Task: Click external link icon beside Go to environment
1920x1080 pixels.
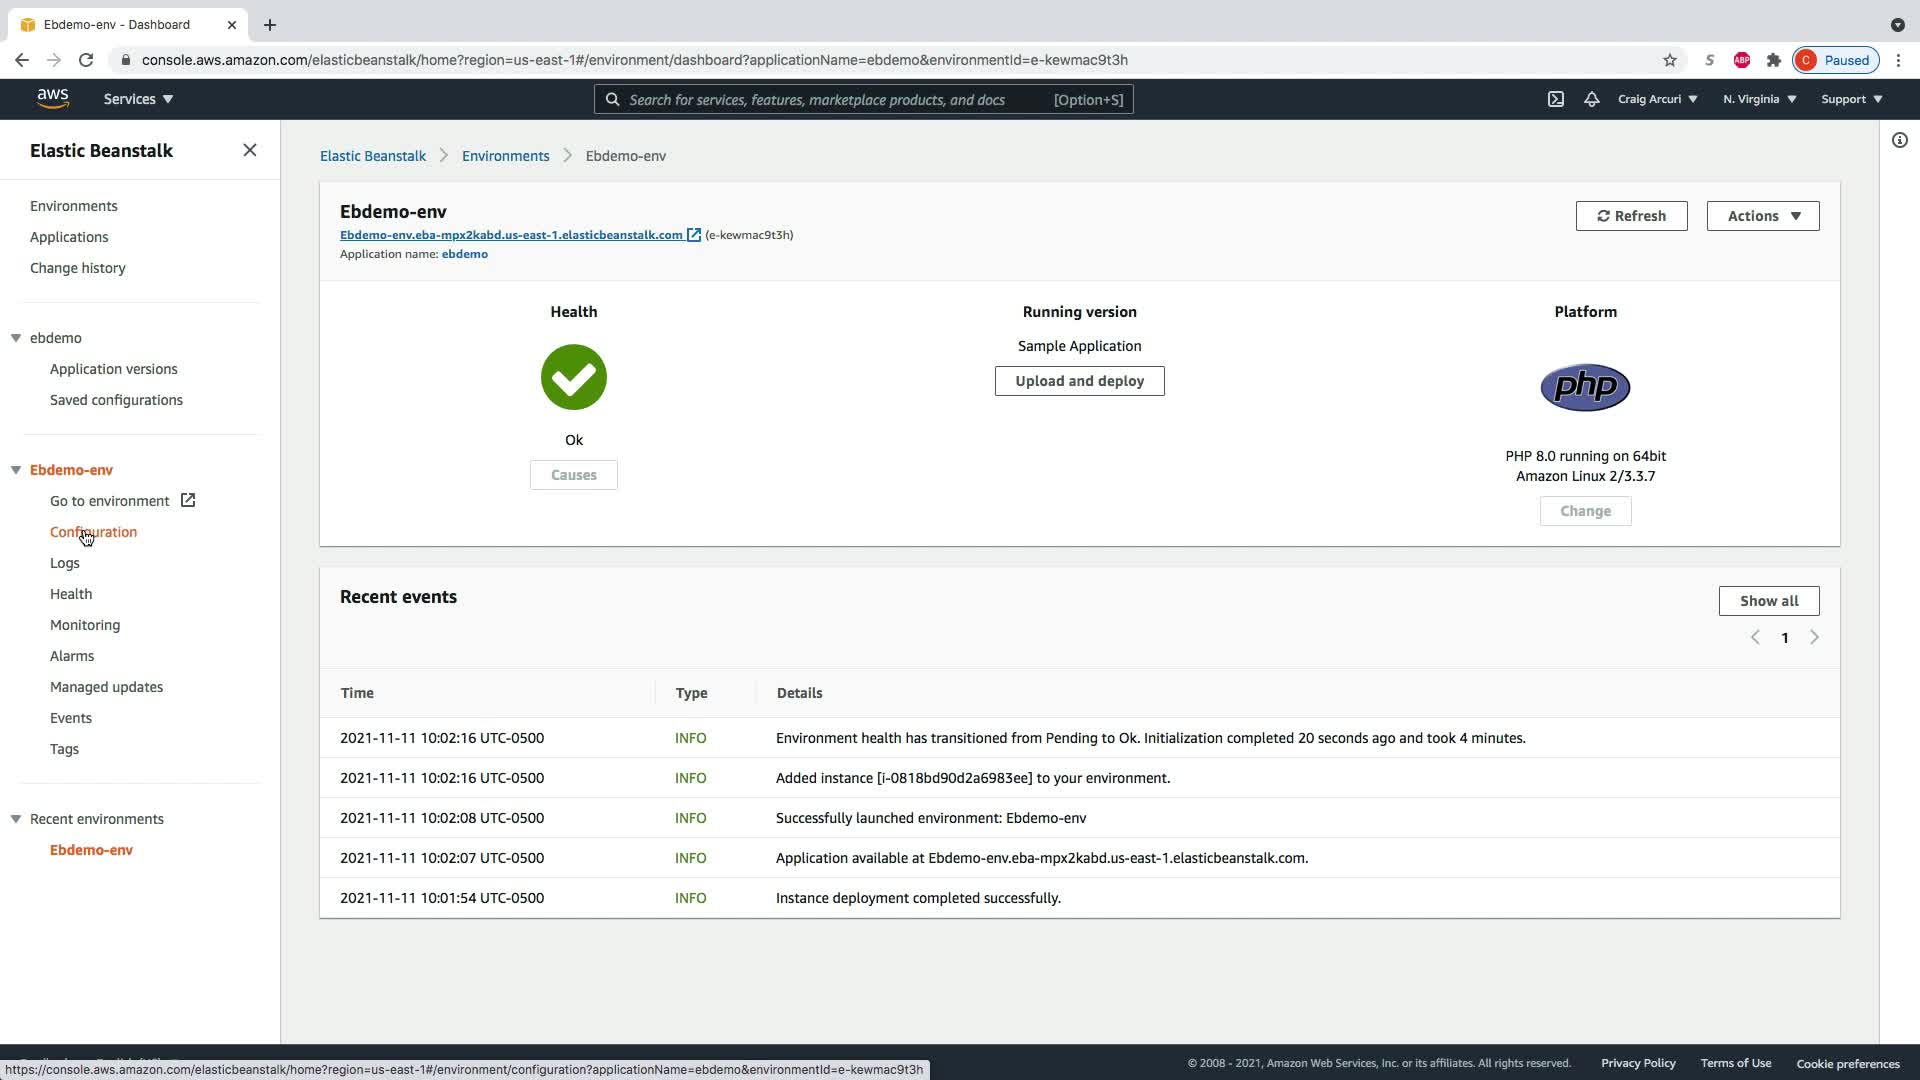Action: tap(188, 500)
